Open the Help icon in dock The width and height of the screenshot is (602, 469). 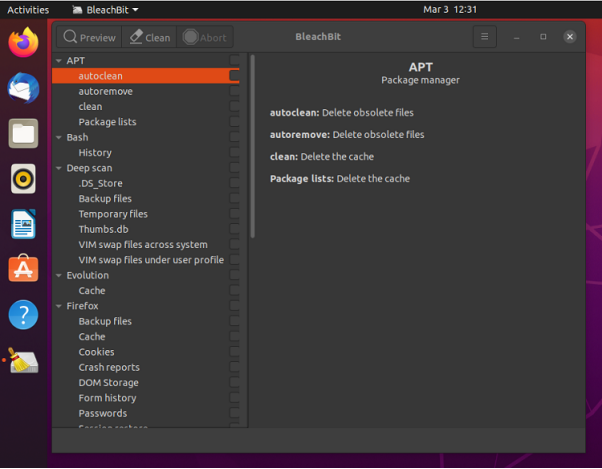click(23, 315)
